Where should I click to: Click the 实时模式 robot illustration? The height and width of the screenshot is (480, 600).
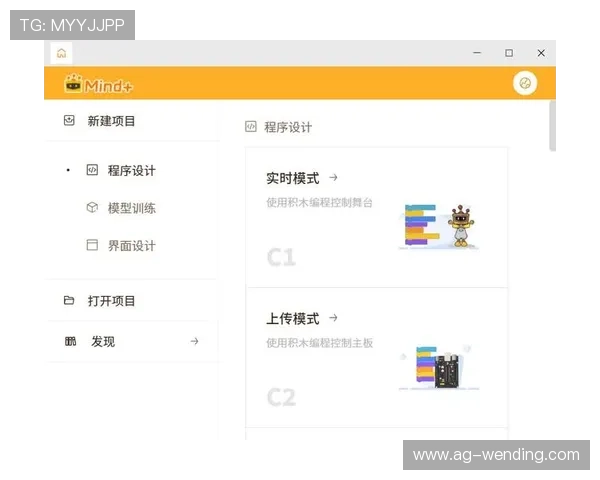pos(439,226)
